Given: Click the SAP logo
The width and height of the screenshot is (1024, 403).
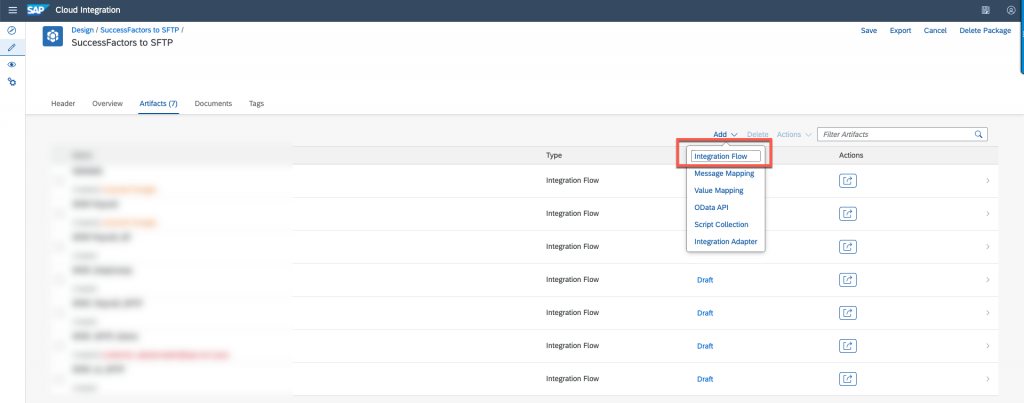Looking at the screenshot, I should point(39,10).
